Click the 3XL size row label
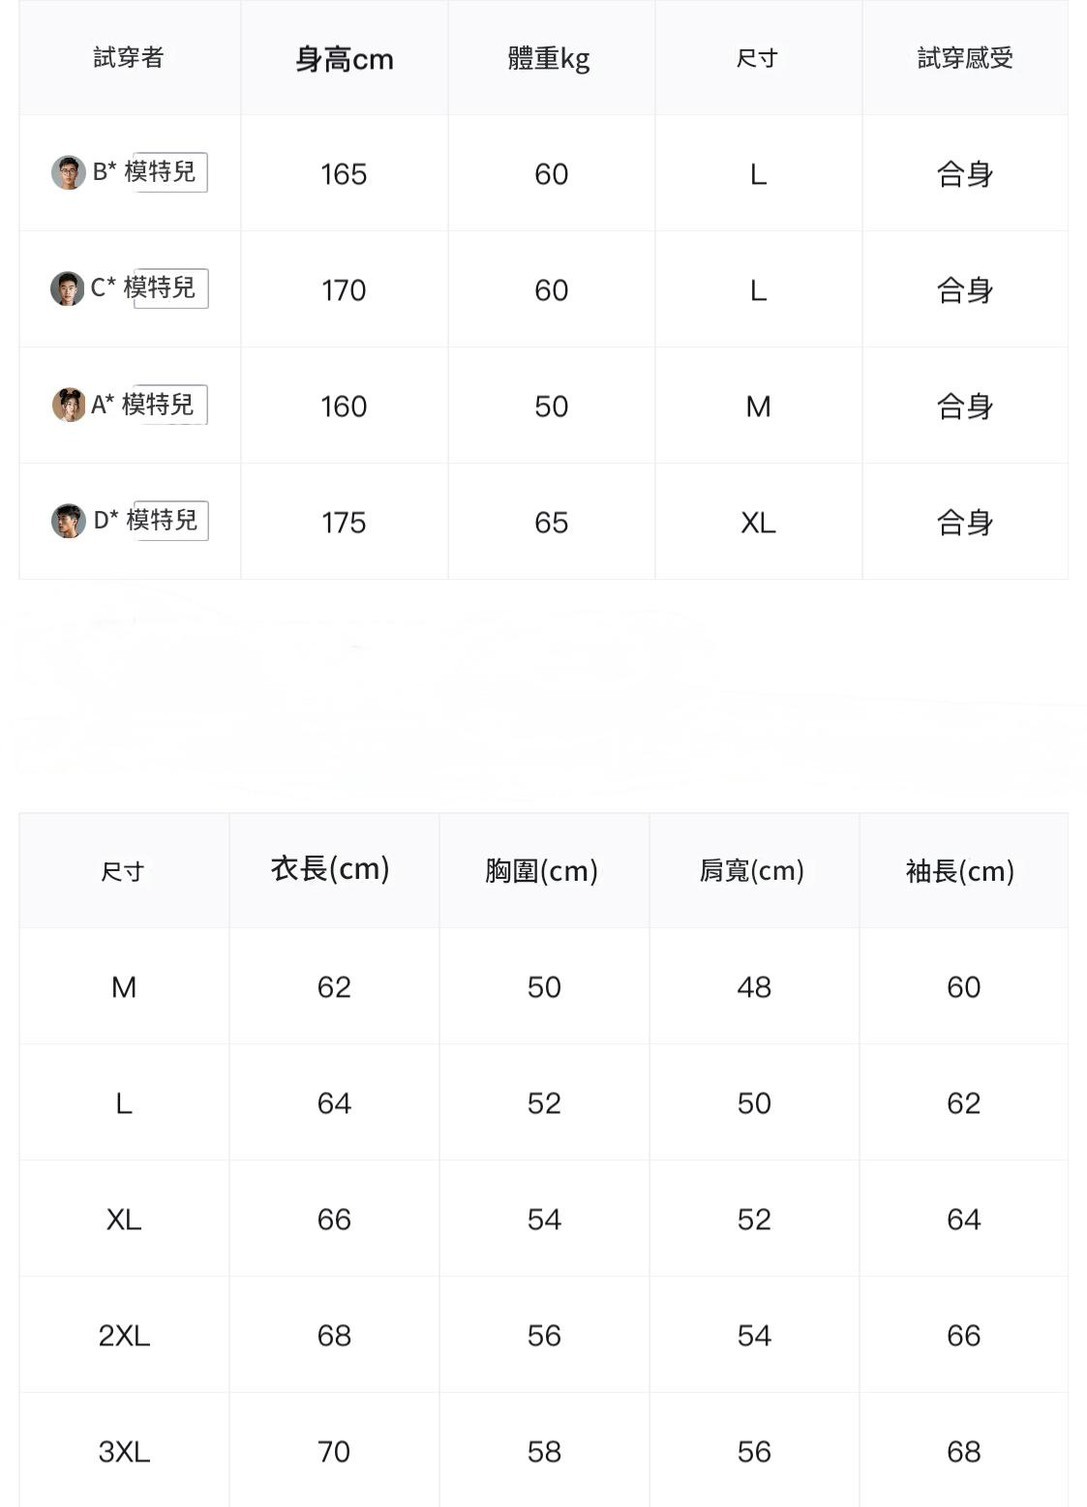Viewport: 1087px width, 1507px height. pos(124,1451)
